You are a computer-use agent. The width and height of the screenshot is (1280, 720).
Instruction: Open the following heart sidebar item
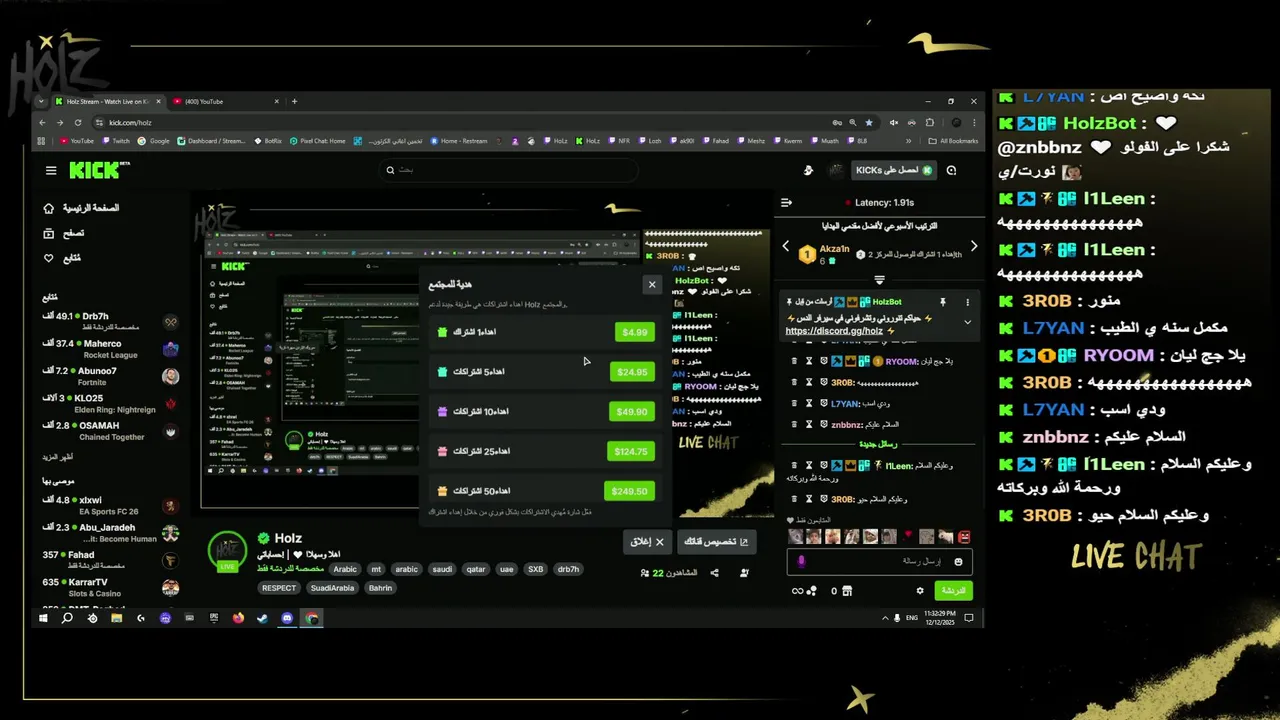click(x=61, y=258)
